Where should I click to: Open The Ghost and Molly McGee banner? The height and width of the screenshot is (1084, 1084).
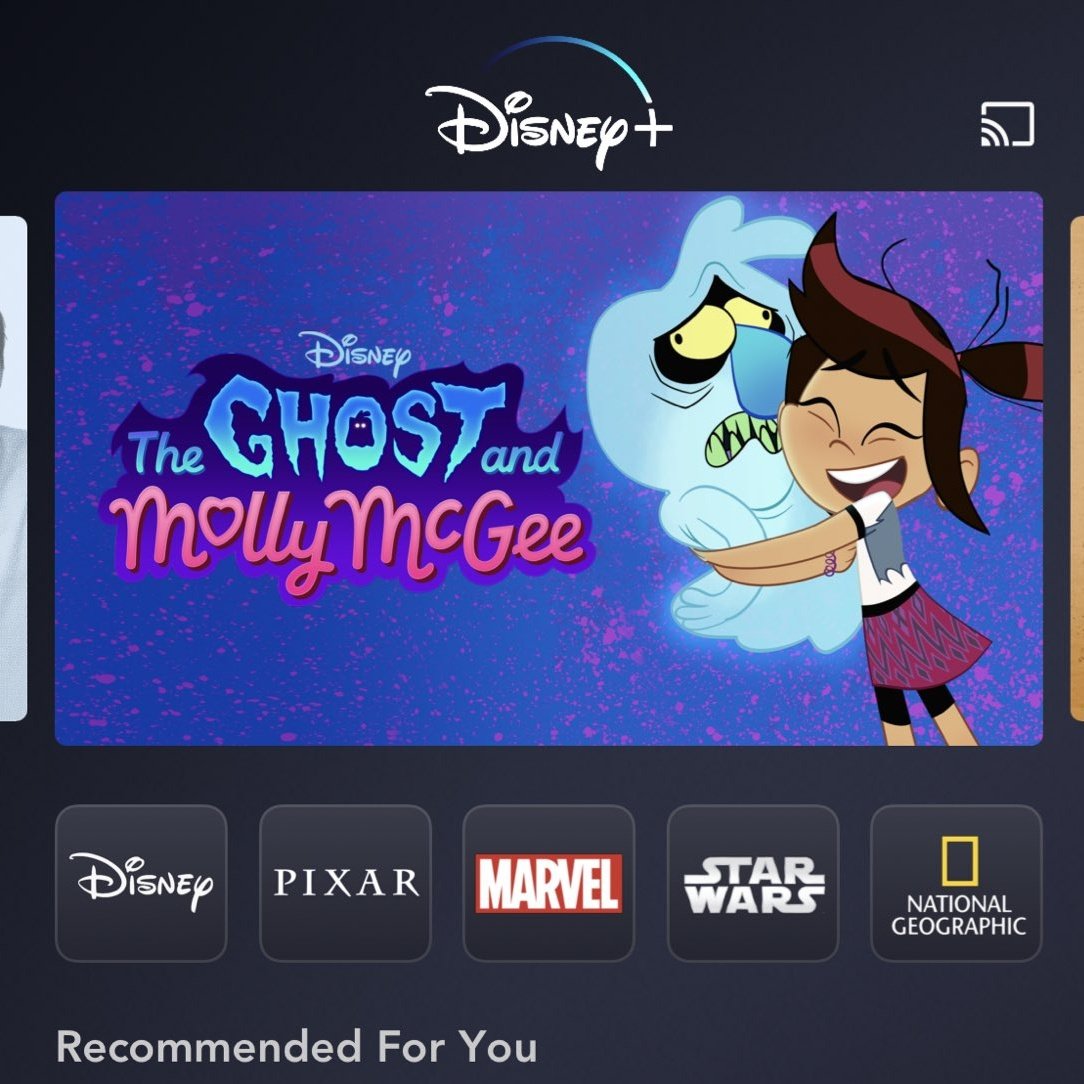(x=549, y=468)
